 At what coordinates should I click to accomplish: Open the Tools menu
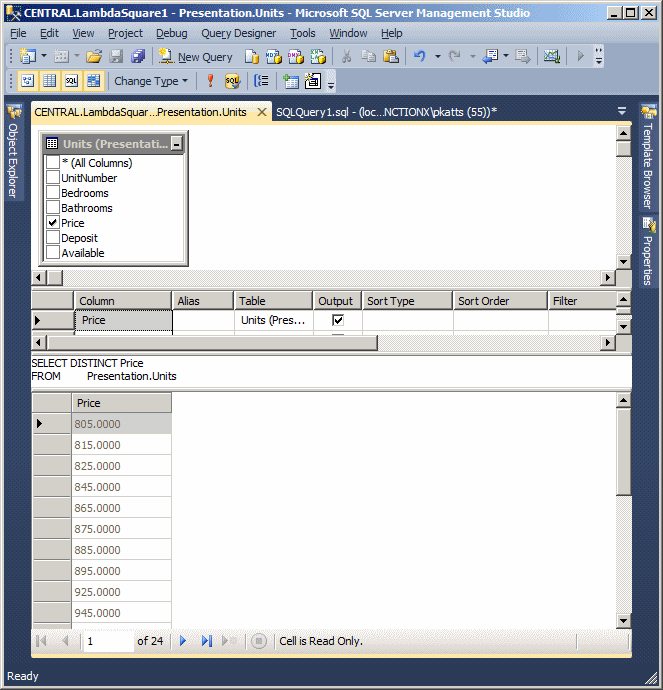point(303,33)
